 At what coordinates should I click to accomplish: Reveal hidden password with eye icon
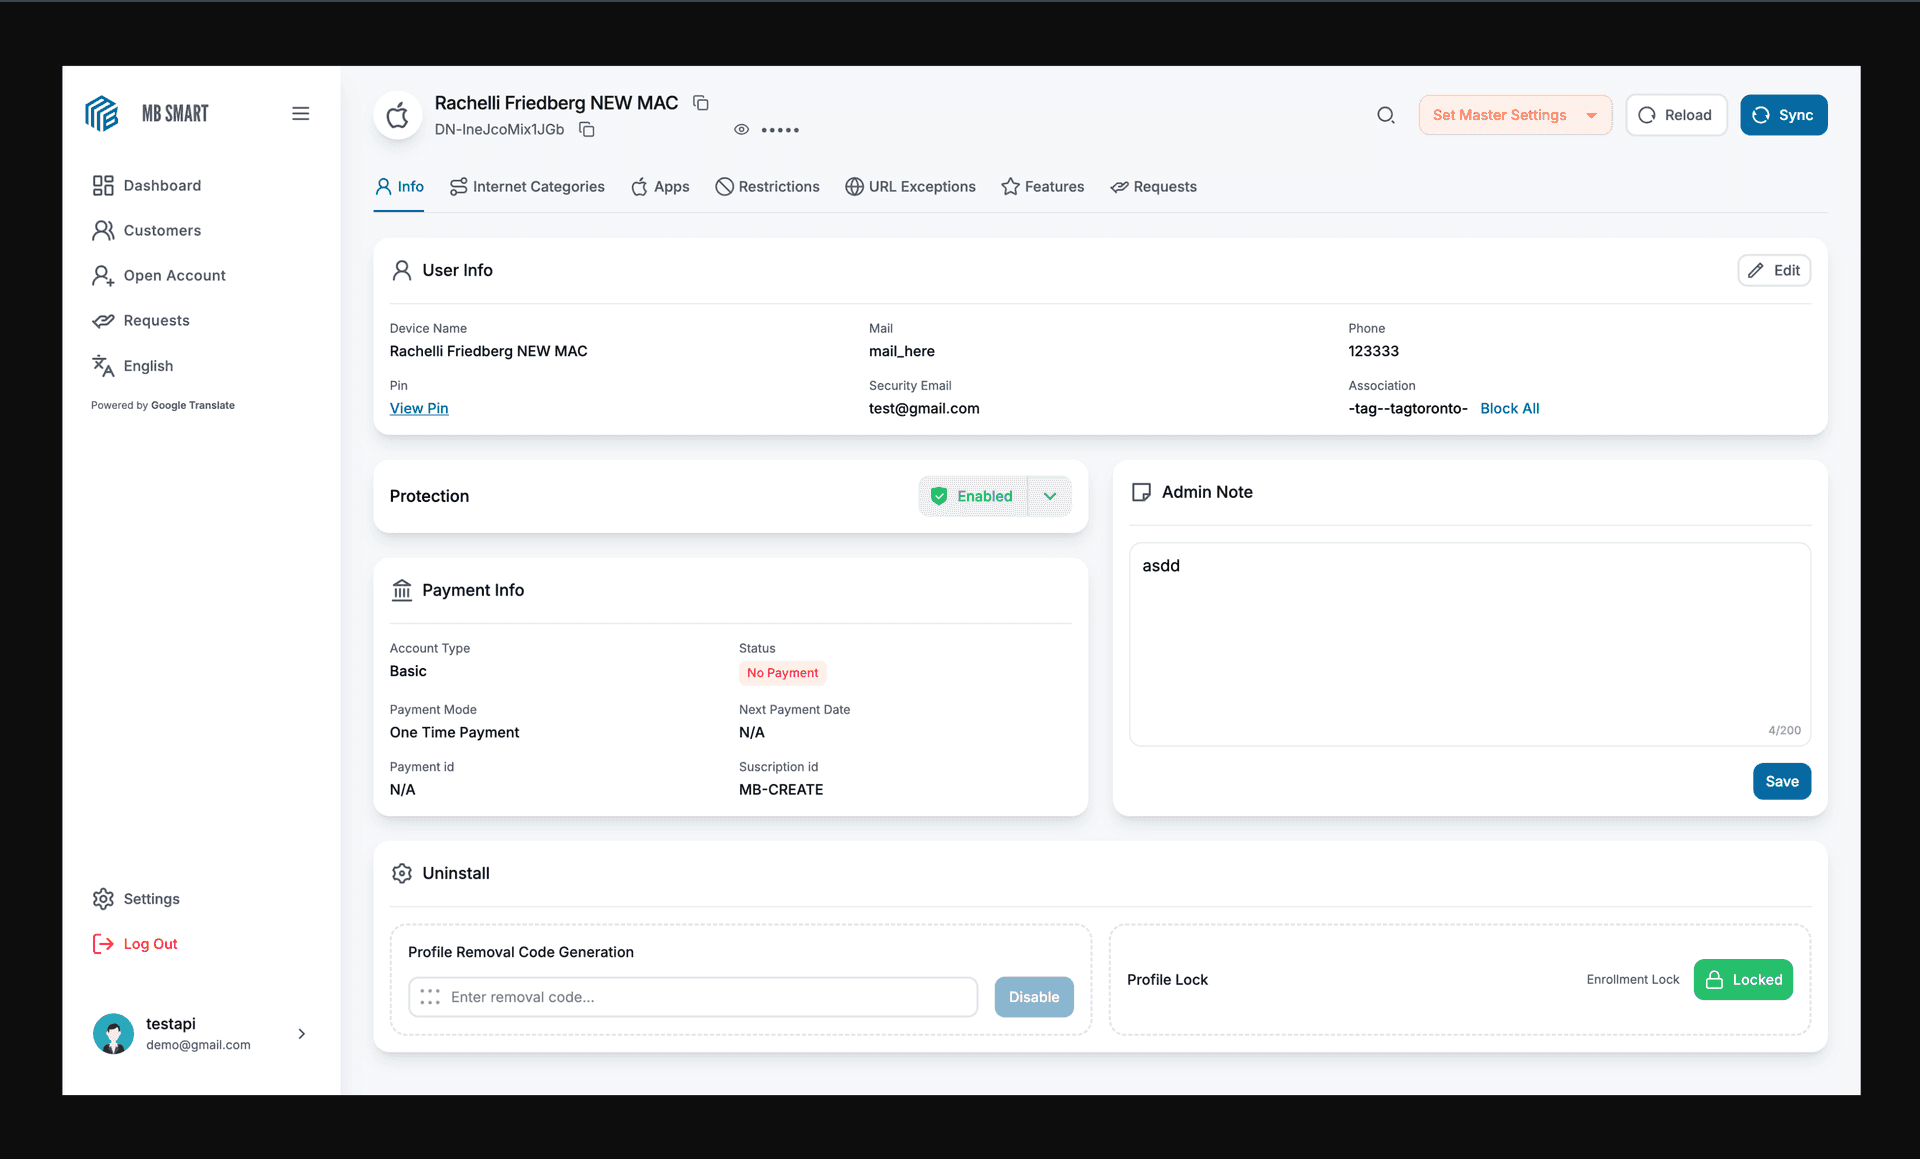point(741,130)
